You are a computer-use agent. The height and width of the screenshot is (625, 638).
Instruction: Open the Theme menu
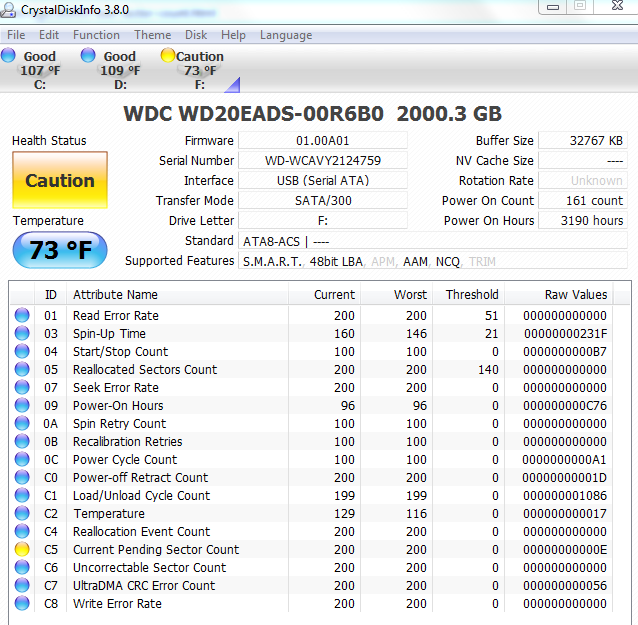click(x=153, y=35)
